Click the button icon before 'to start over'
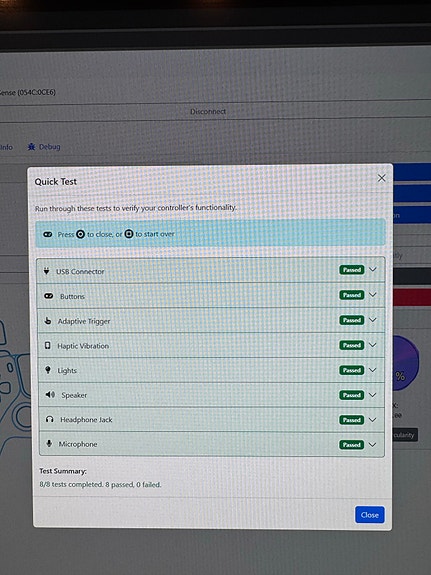Viewport: 431px width, 575px height. click(x=129, y=234)
